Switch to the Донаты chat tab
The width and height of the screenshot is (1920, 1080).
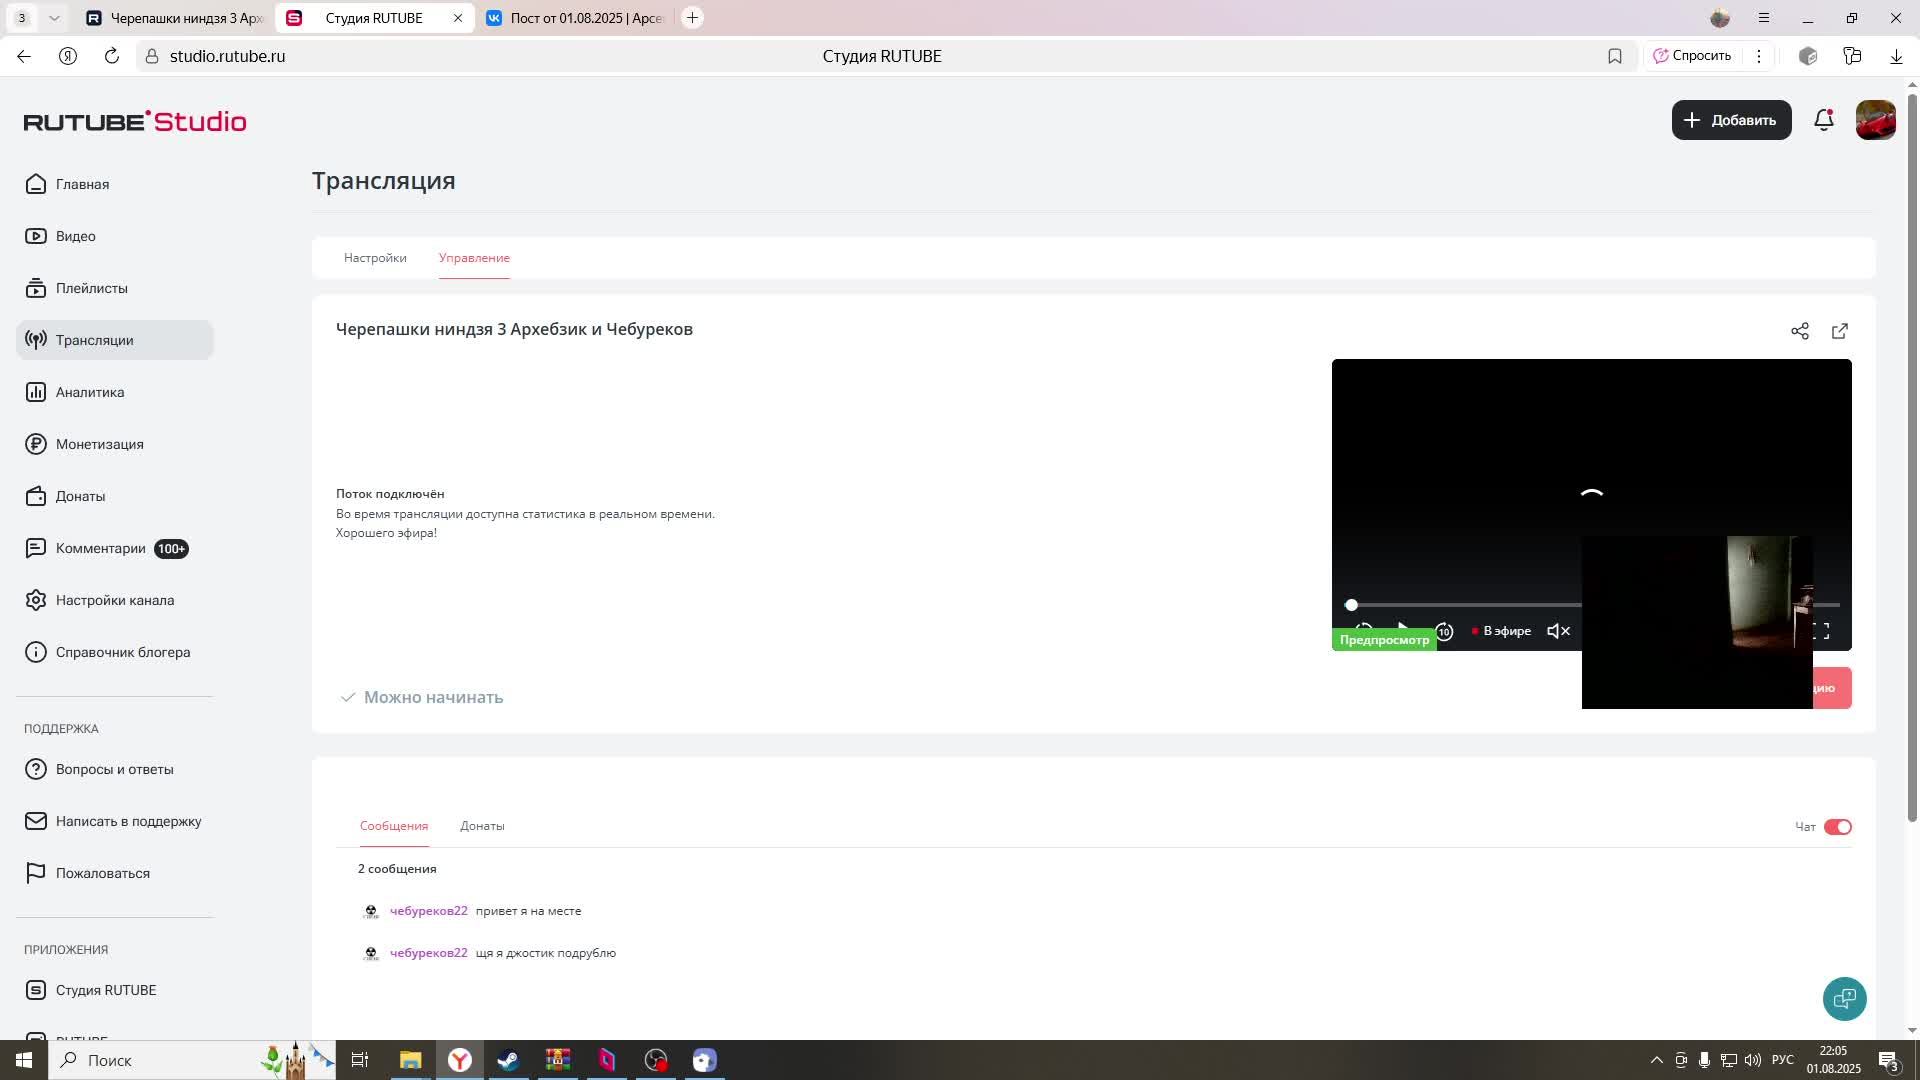tap(482, 826)
